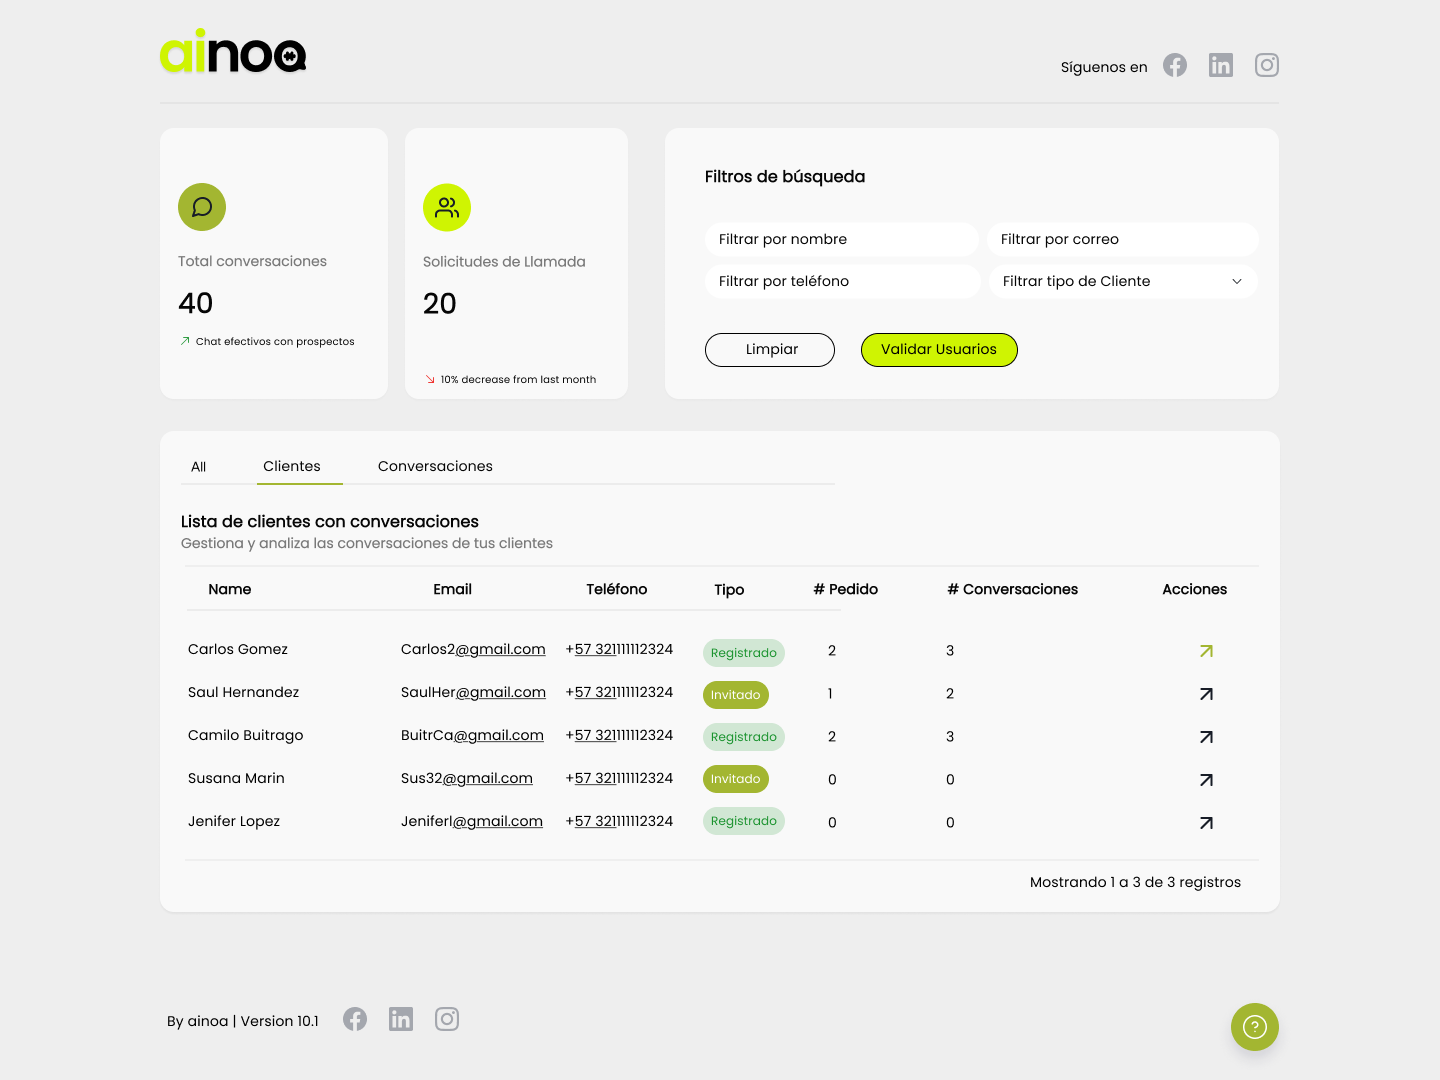Switch to the Conversaciones tab
Image resolution: width=1440 pixels, height=1080 pixels.
[435, 467]
